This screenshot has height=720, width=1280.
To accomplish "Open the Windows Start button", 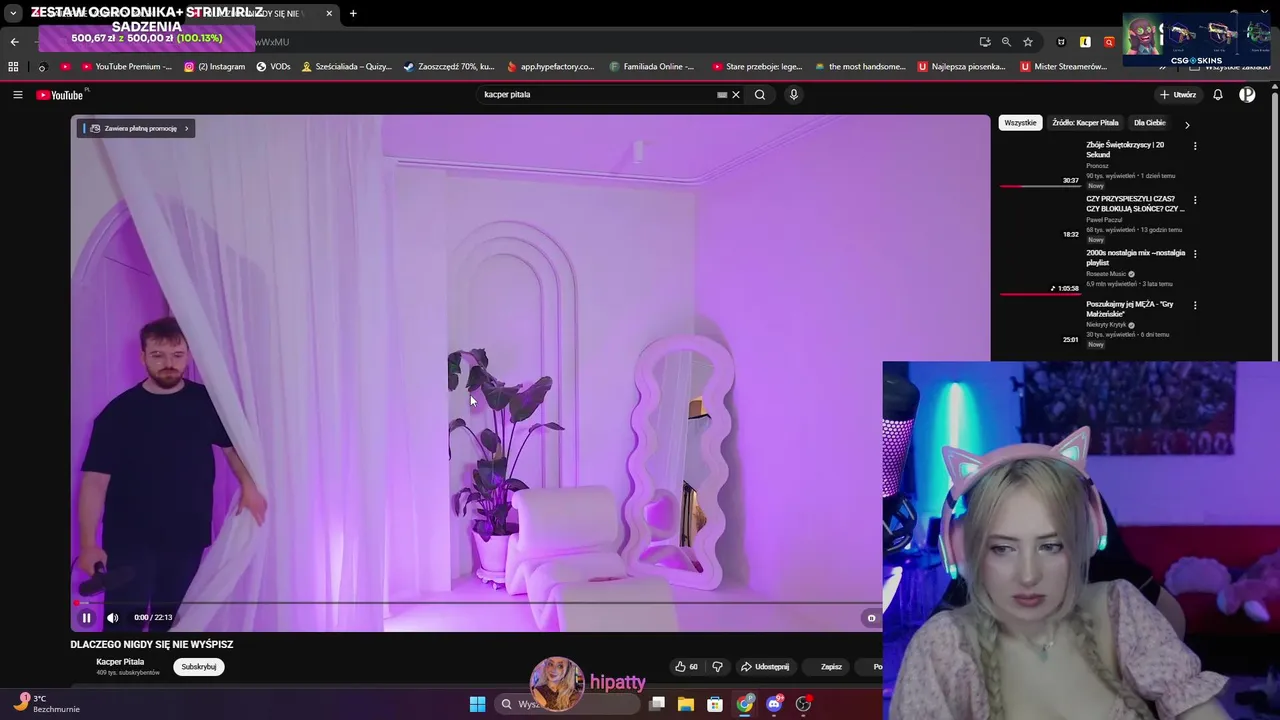I will pos(477,704).
